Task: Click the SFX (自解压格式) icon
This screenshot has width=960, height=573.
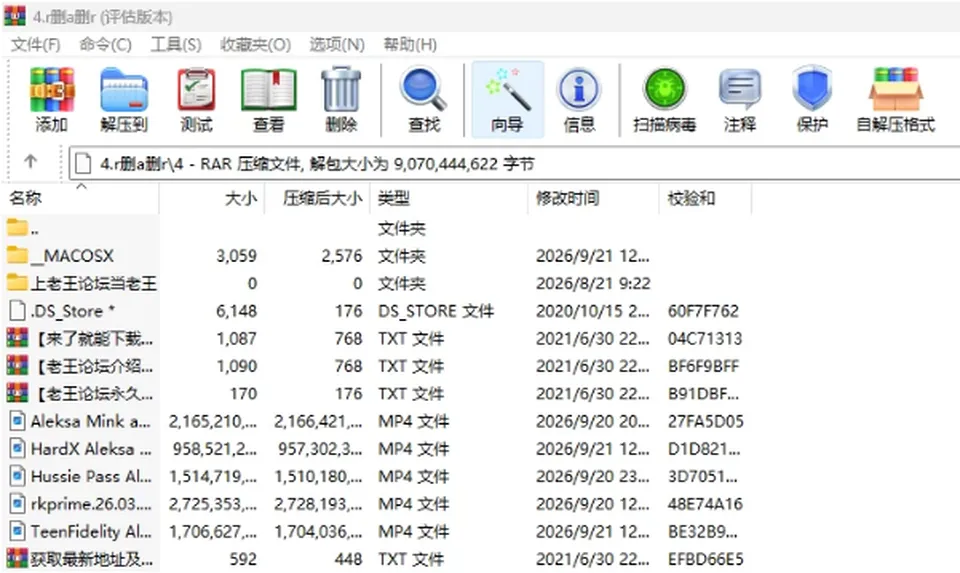Action: [896, 90]
